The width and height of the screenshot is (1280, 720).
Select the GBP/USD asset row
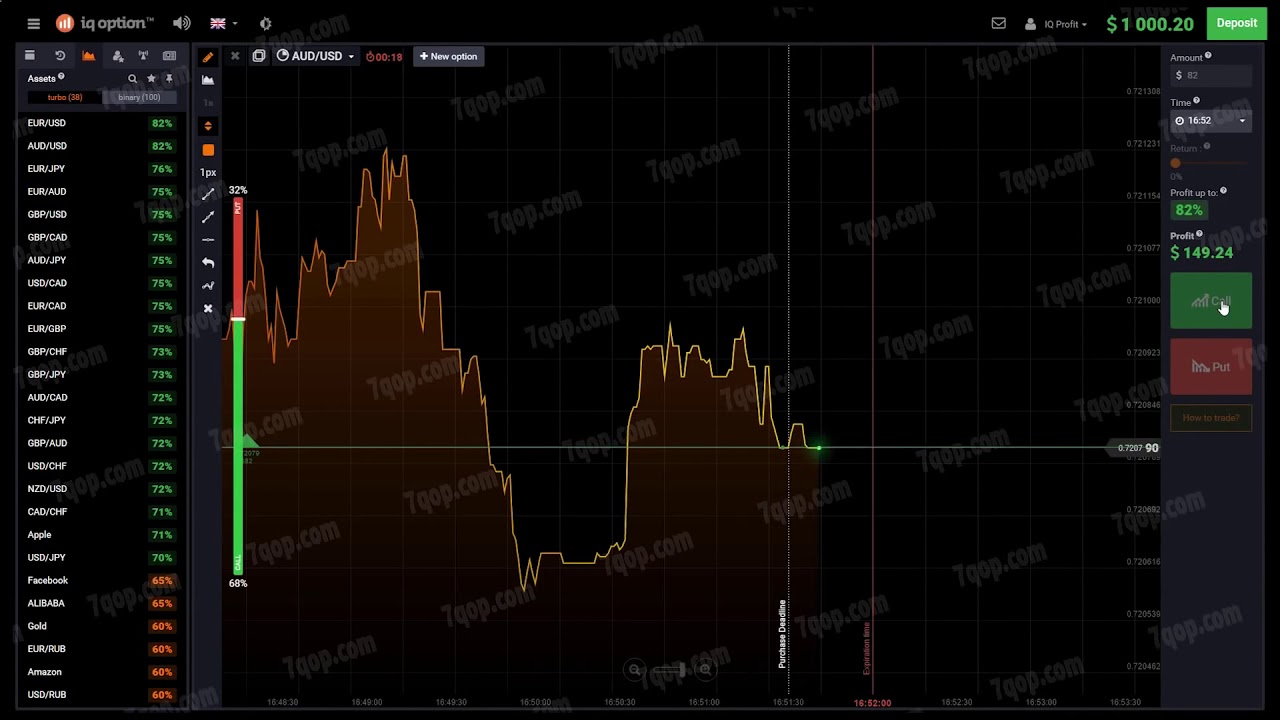100,214
